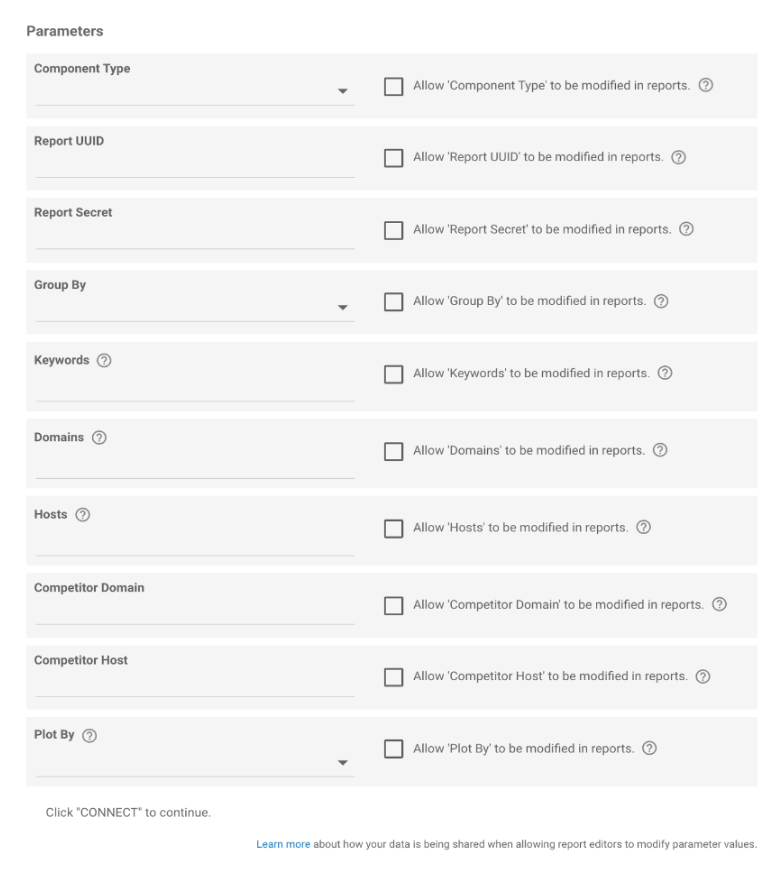Click help icon next to Keywords label
The width and height of the screenshot is (777, 869).
[104, 361]
